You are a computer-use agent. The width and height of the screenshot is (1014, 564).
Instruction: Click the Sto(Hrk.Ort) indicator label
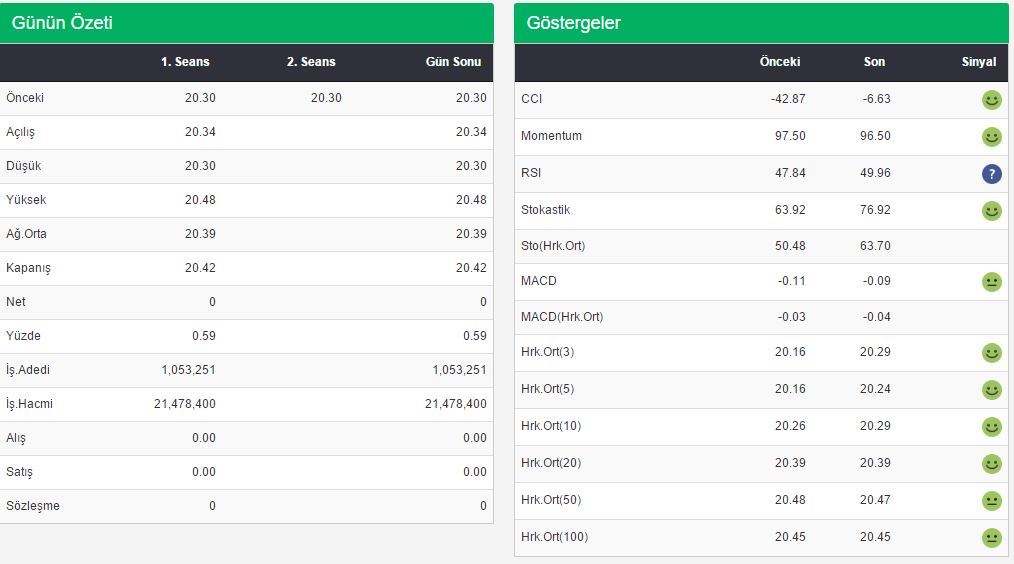pyautogui.click(x=553, y=246)
